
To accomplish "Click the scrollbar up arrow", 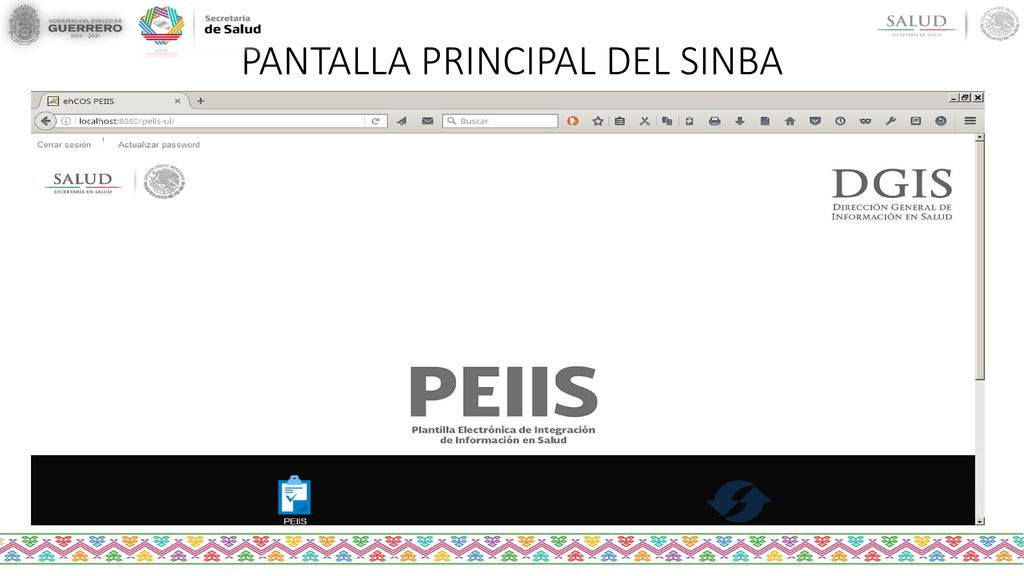I will pos(980,138).
